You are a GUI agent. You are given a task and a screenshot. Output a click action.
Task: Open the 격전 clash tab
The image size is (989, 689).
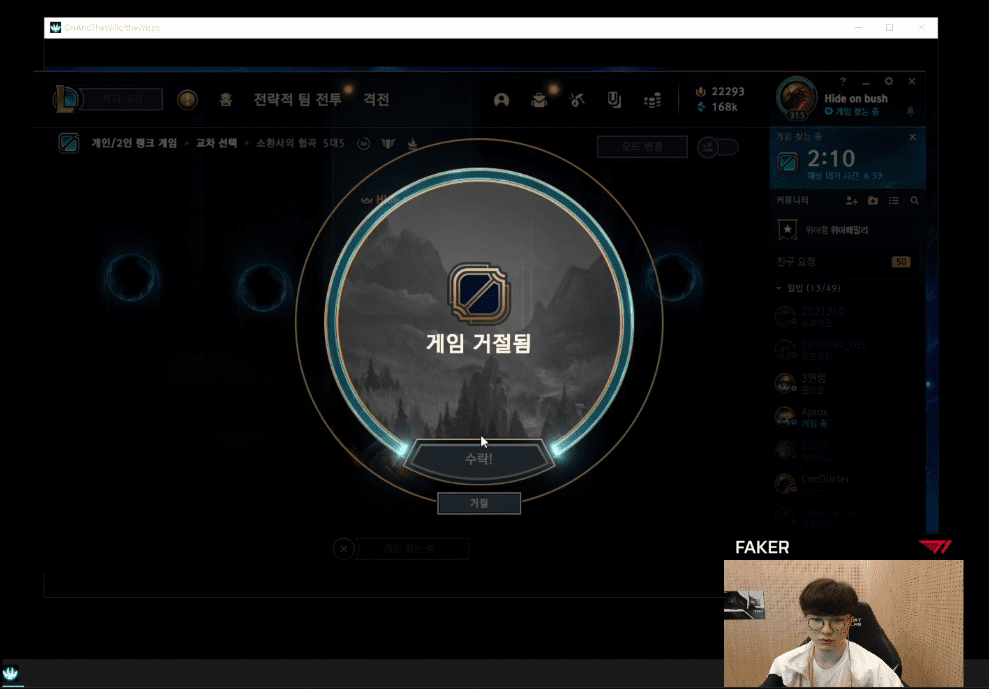[x=376, y=99]
